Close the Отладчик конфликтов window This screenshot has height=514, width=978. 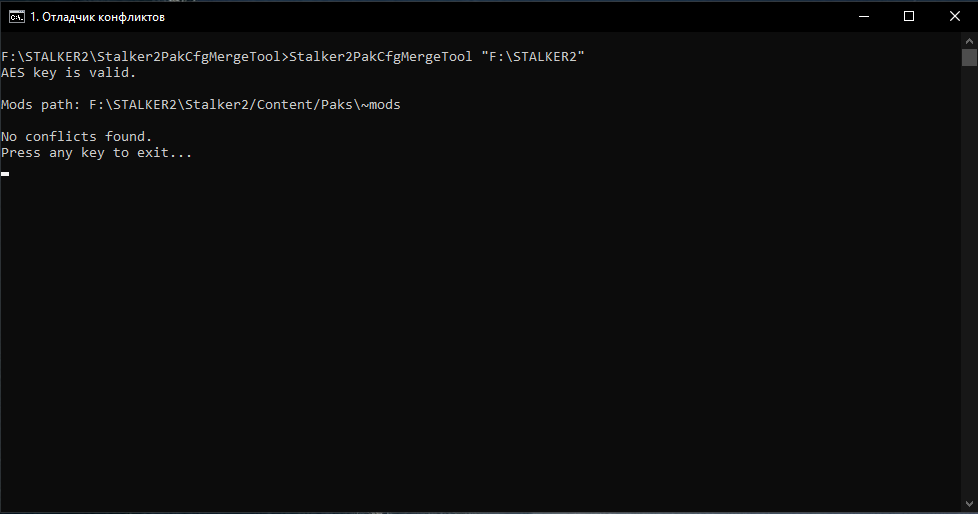click(954, 17)
